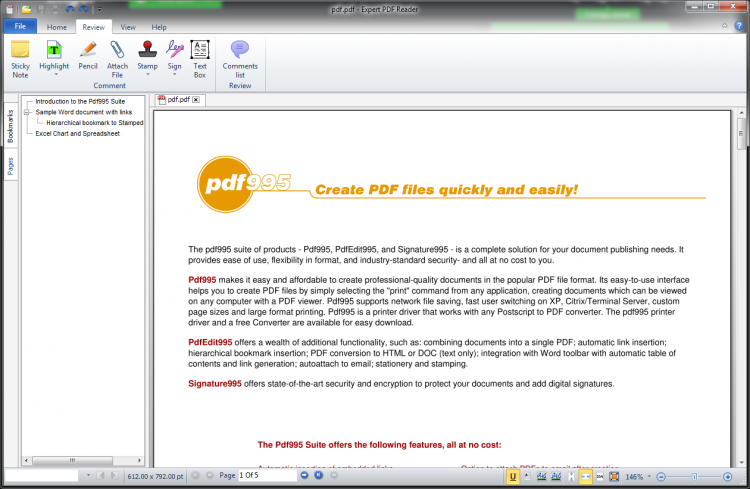
Task: Click the application icon in title bar
Action: coord(10,9)
